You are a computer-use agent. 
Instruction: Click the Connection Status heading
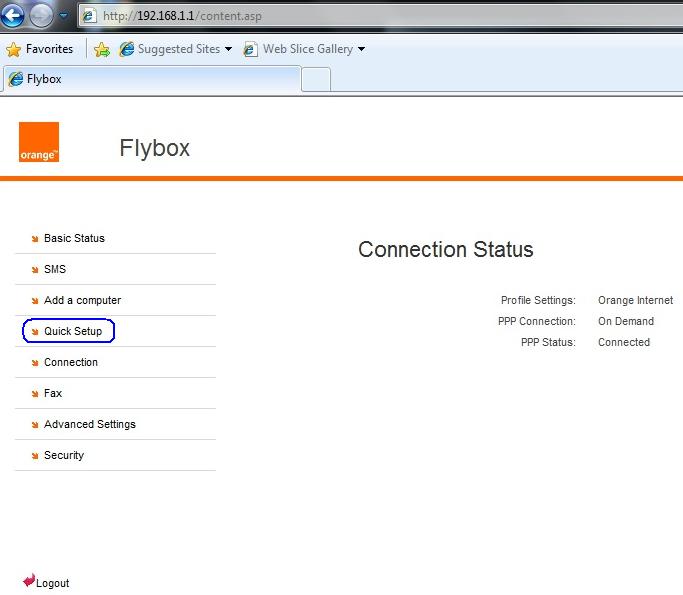(446, 250)
